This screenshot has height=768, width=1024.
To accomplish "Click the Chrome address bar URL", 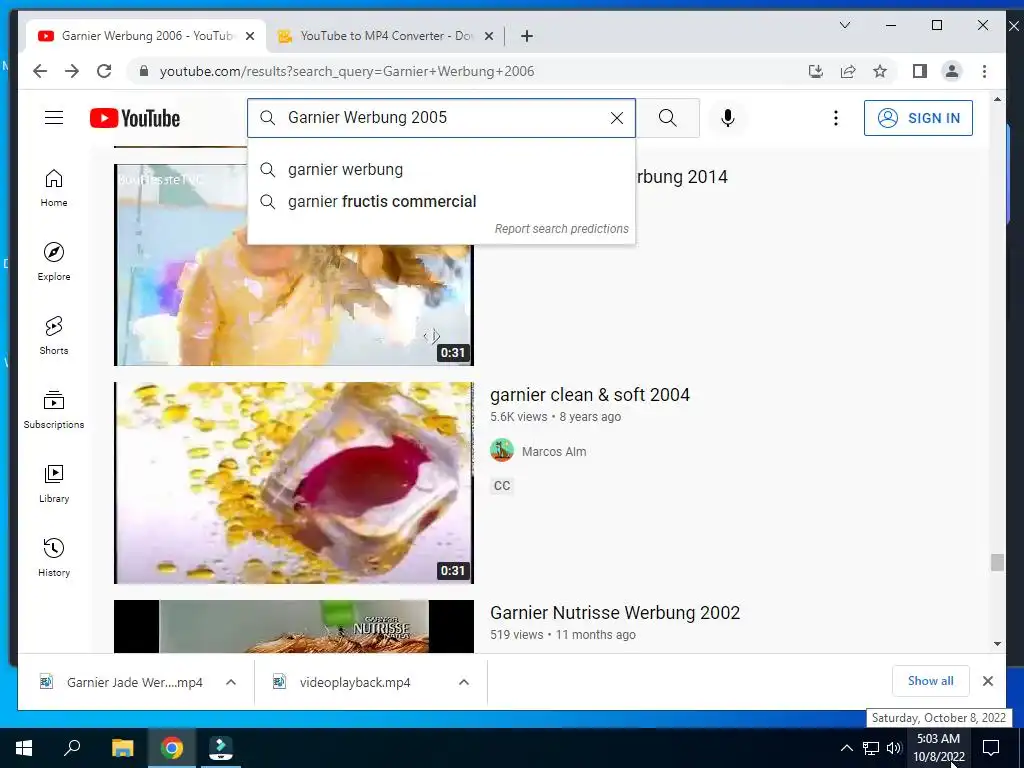I will 347,71.
